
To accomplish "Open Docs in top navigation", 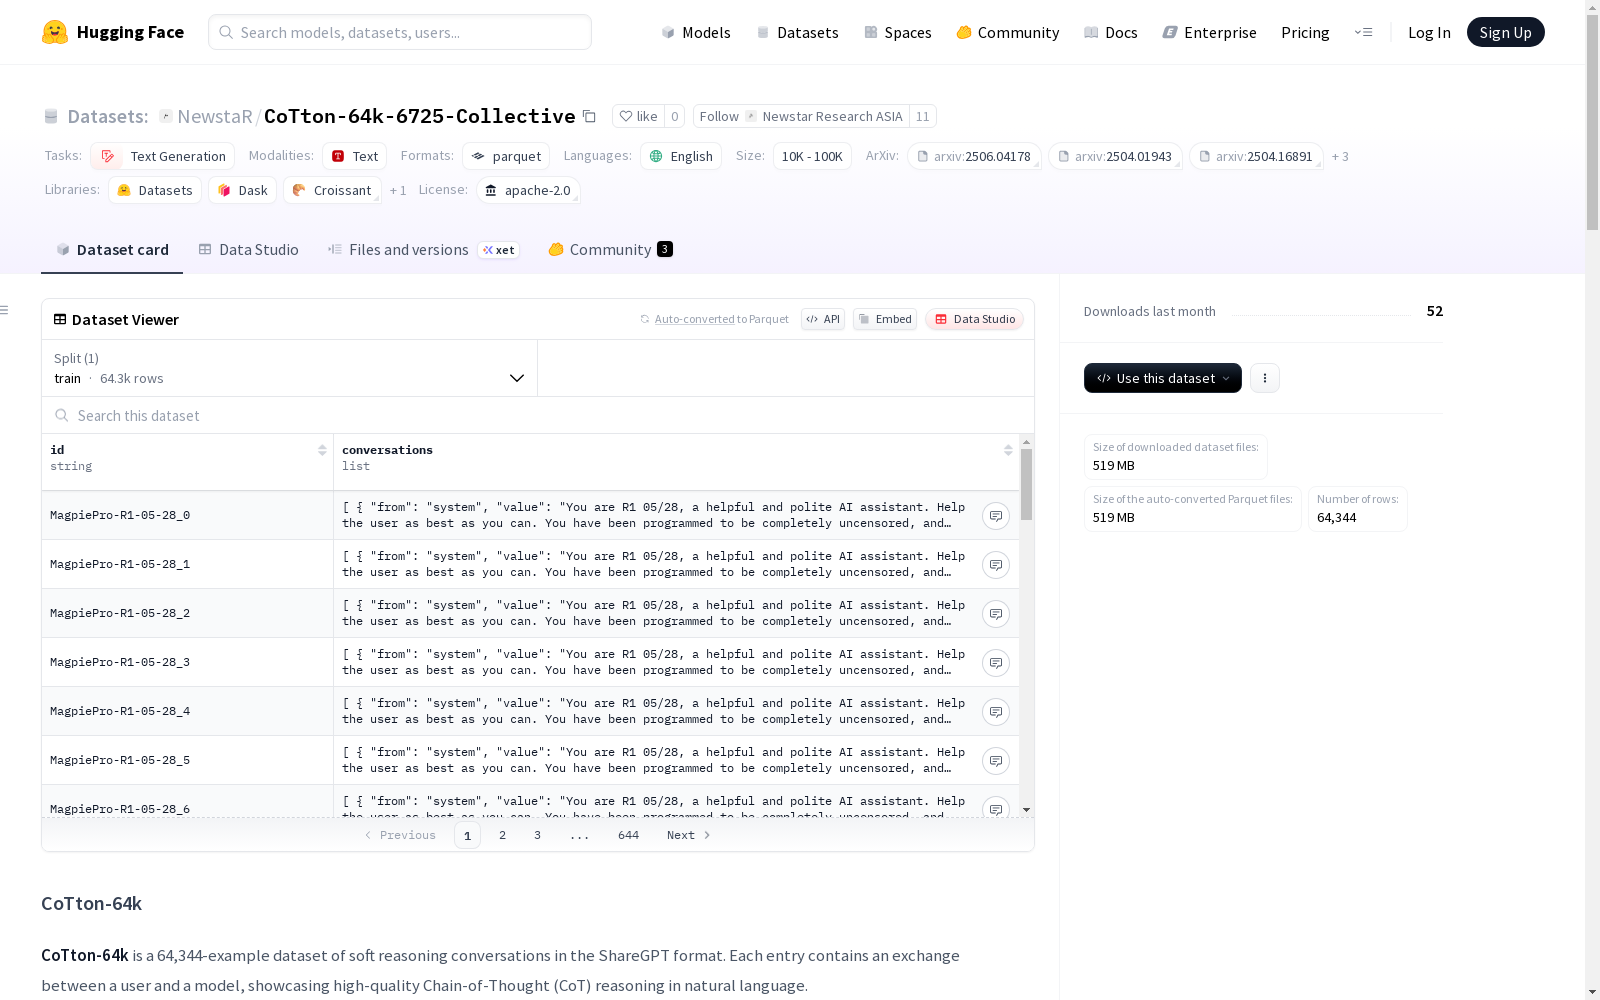I will [x=1111, y=32].
